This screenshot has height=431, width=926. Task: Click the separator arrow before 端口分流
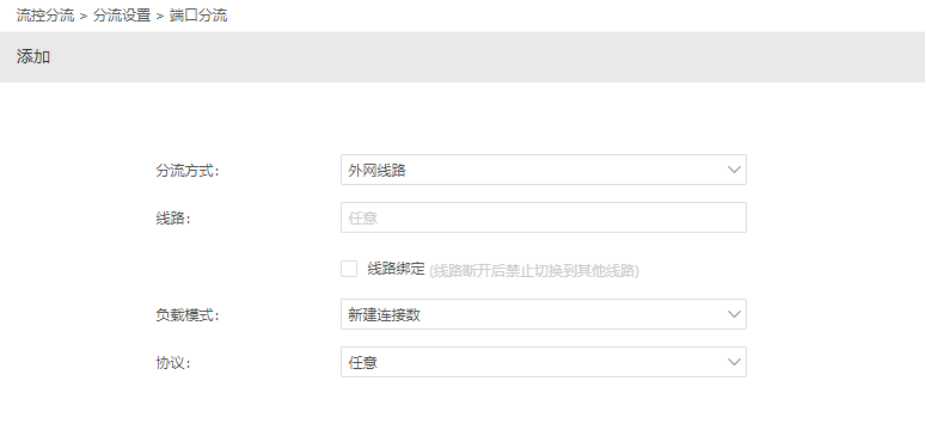click(x=160, y=17)
